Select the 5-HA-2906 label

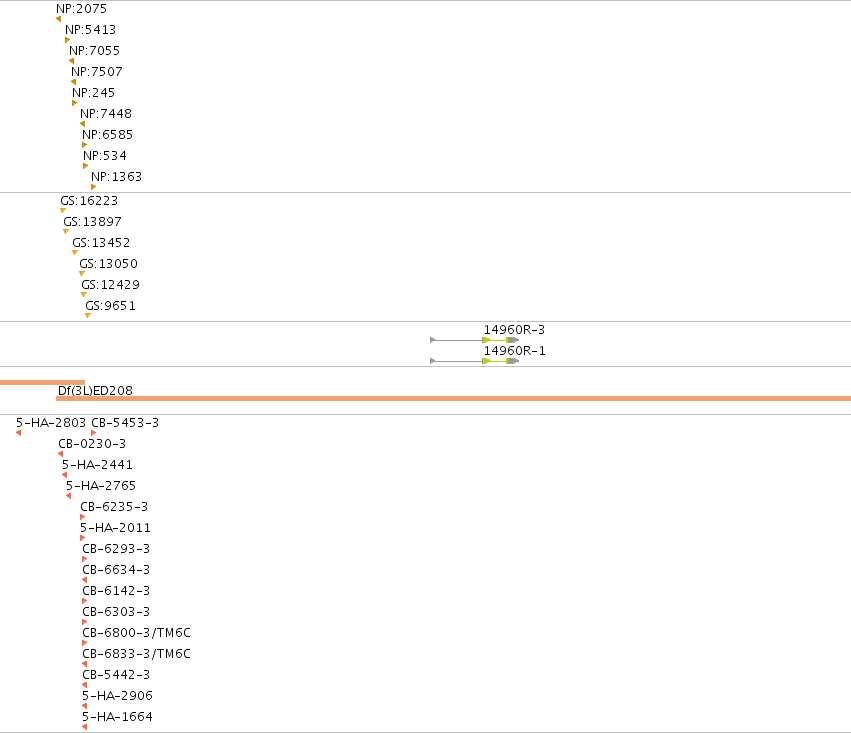tap(117, 696)
